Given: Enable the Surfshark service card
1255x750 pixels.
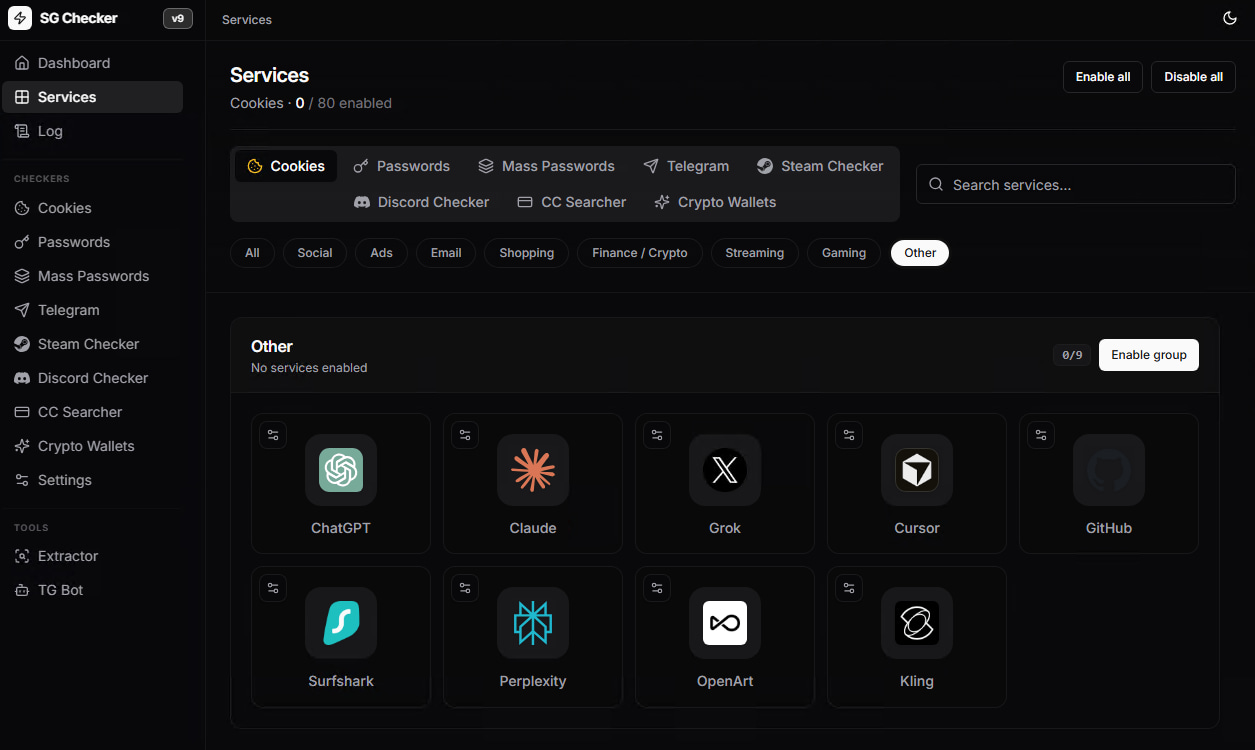Looking at the screenshot, I should point(341,637).
